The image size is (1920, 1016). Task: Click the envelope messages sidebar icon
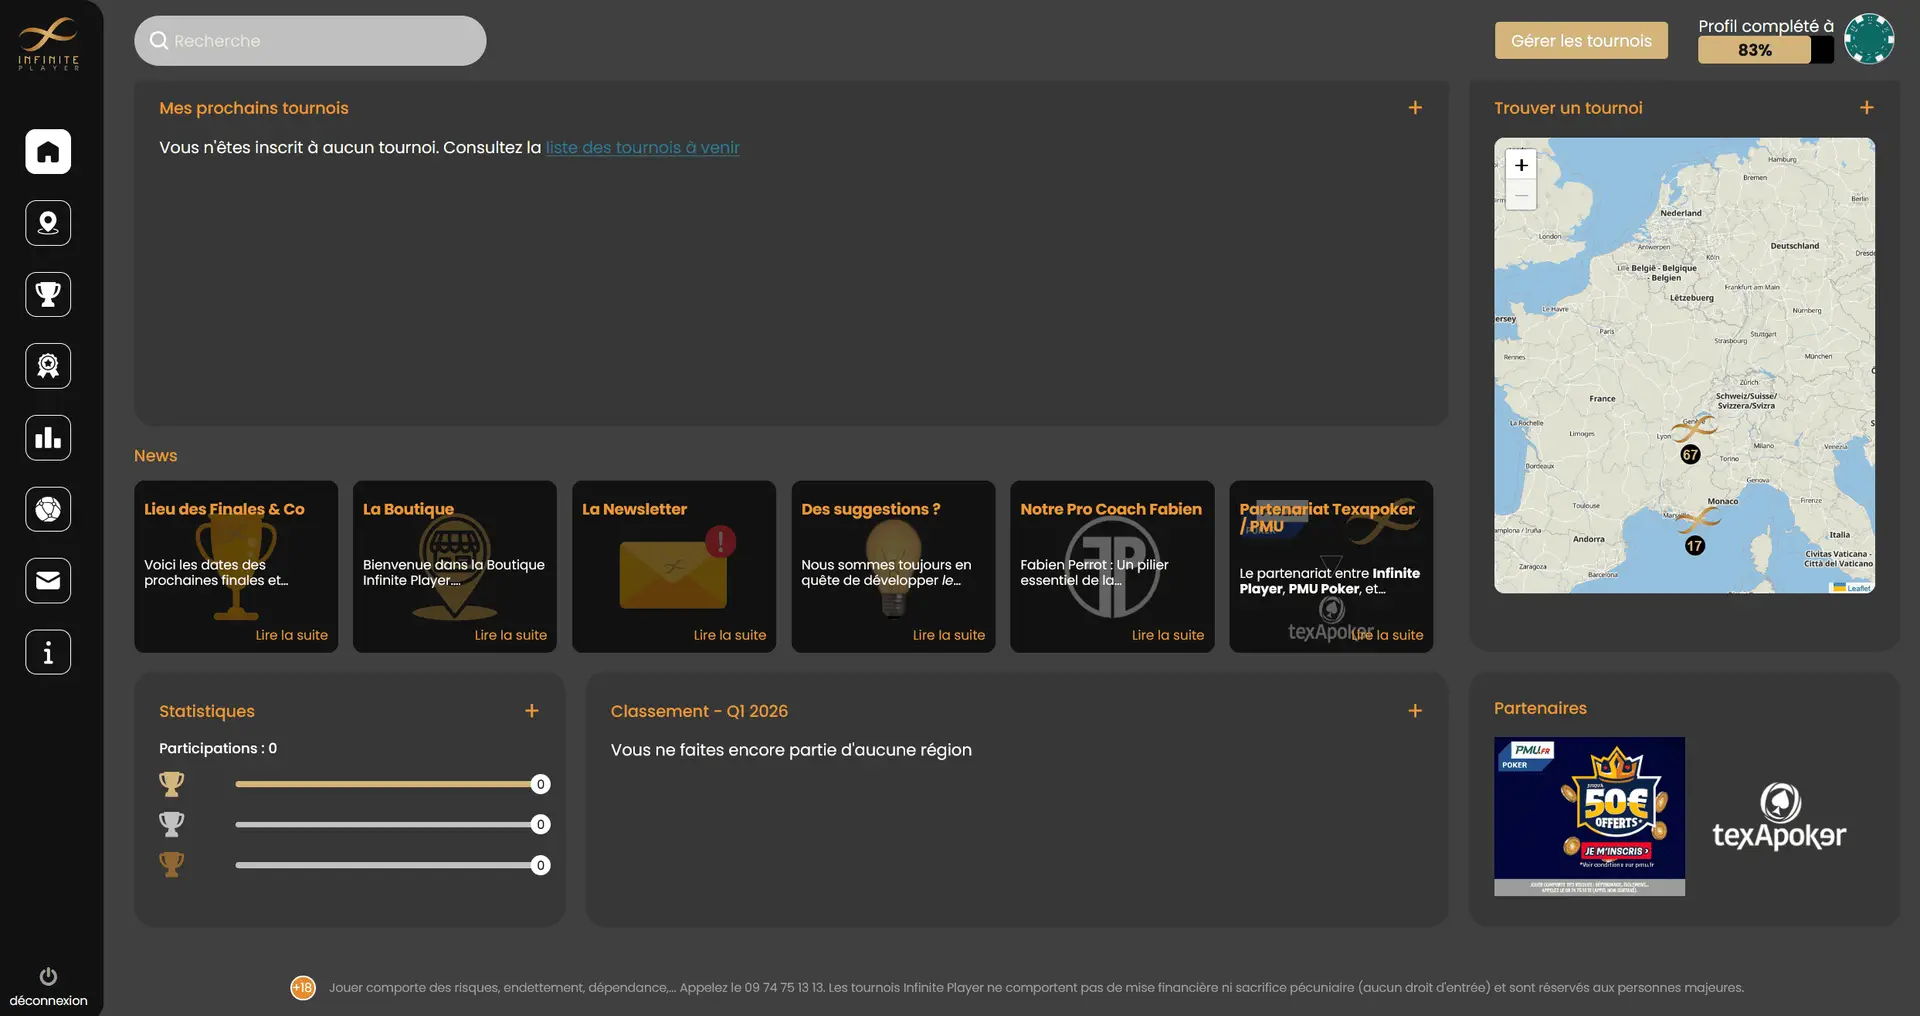tap(48, 581)
